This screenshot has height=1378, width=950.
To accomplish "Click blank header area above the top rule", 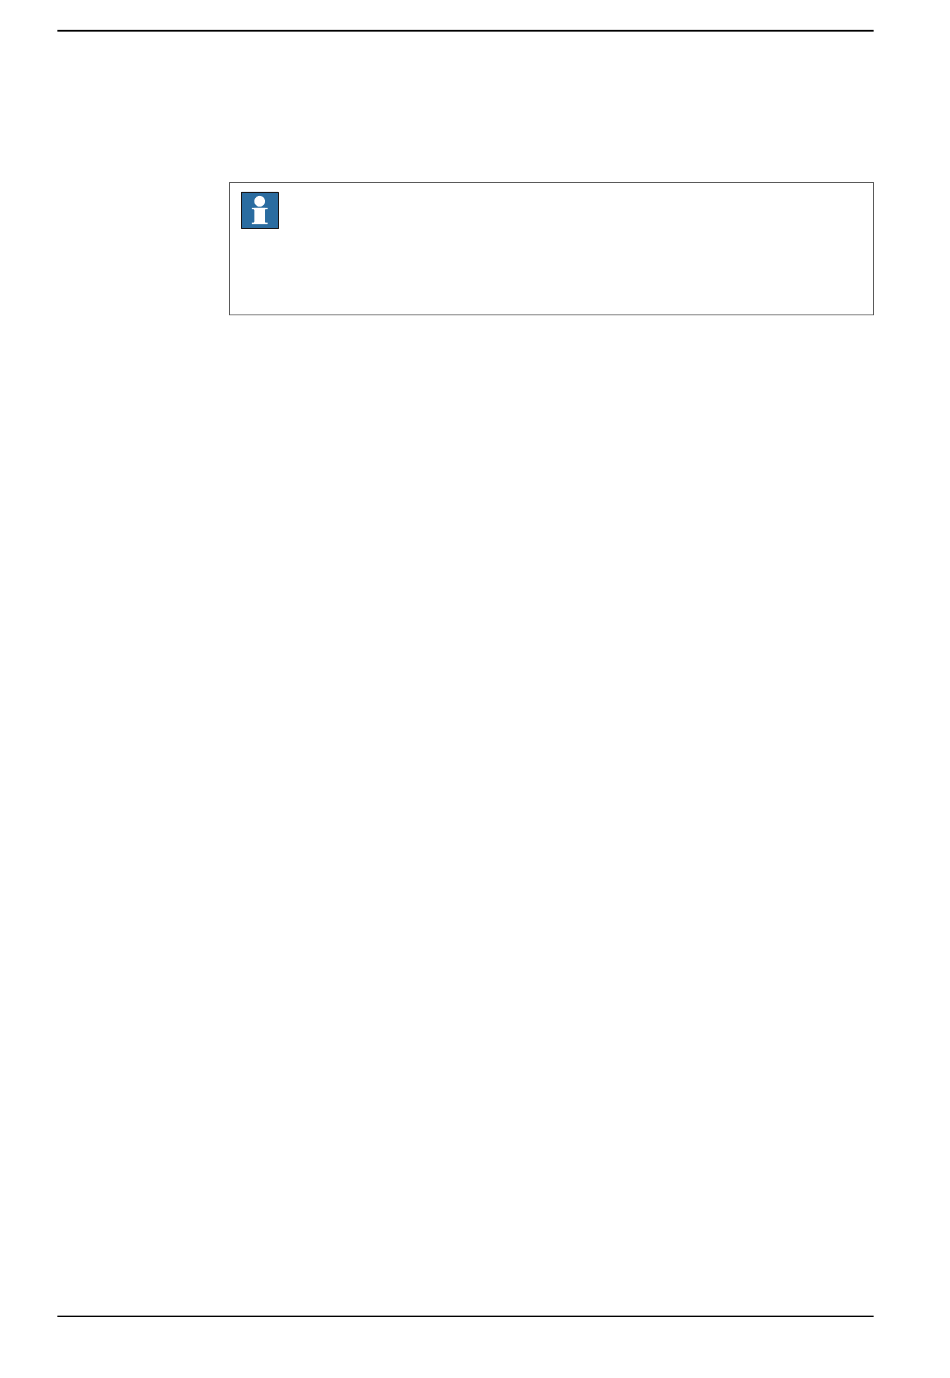I will click(x=465, y=14).
